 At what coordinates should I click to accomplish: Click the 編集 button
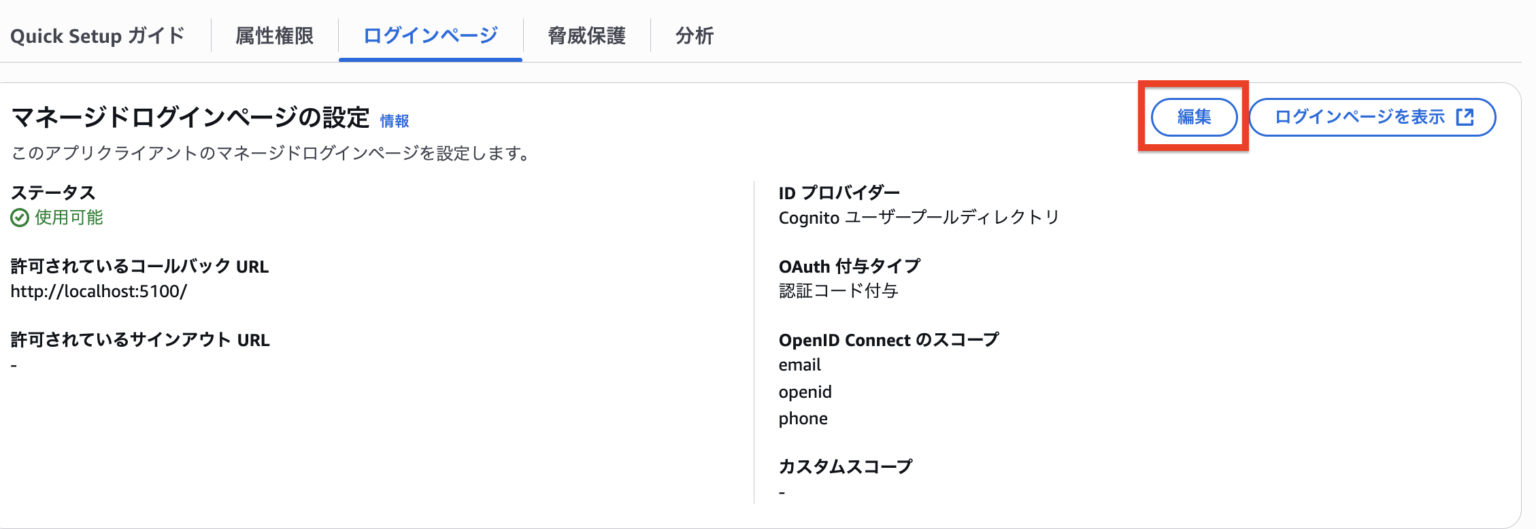(x=1194, y=117)
